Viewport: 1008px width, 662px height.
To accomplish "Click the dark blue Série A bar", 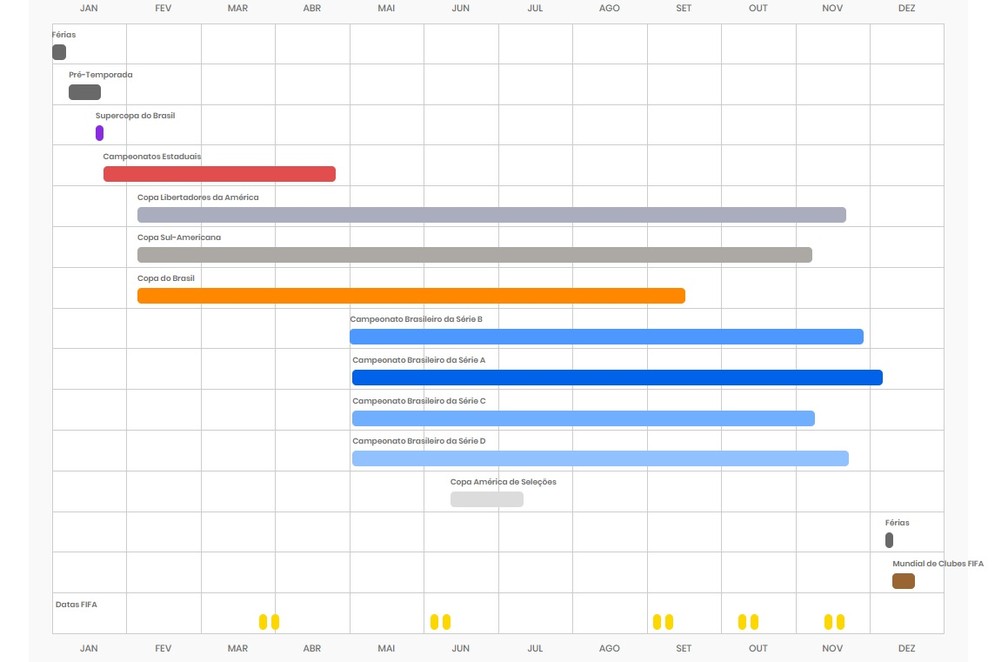I will pyautogui.click(x=617, y=378).
